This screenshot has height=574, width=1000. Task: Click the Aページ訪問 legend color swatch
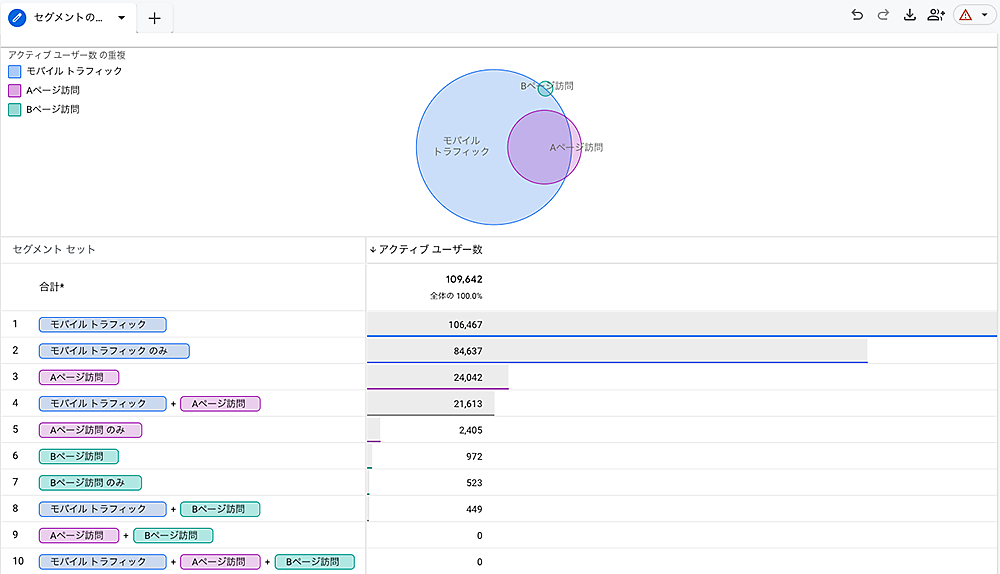pos(15,90)
